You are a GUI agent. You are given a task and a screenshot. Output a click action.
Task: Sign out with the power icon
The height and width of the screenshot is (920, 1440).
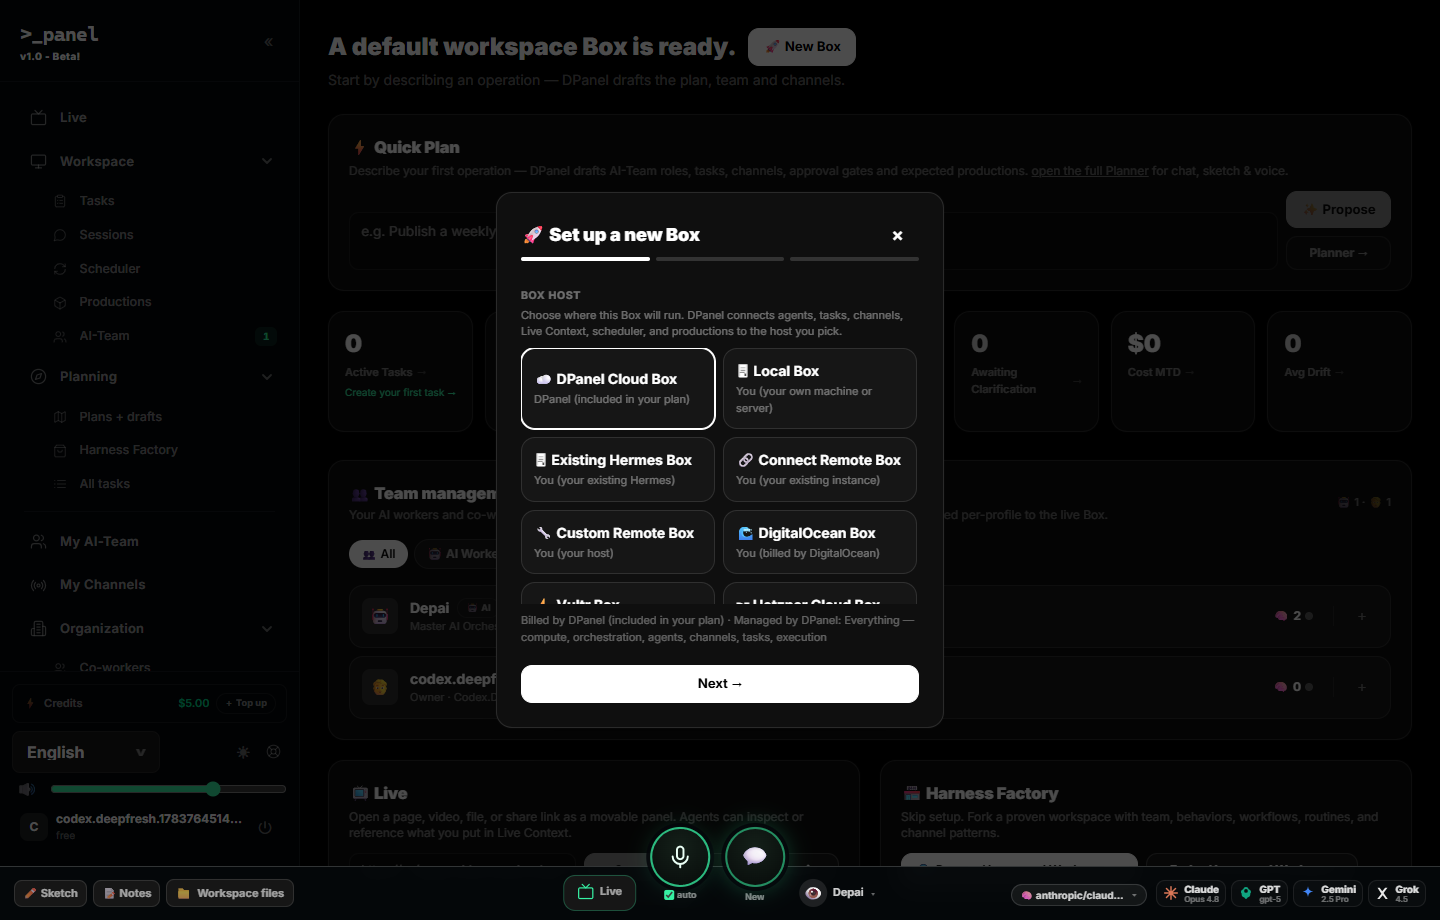click(x=265, y=827)
